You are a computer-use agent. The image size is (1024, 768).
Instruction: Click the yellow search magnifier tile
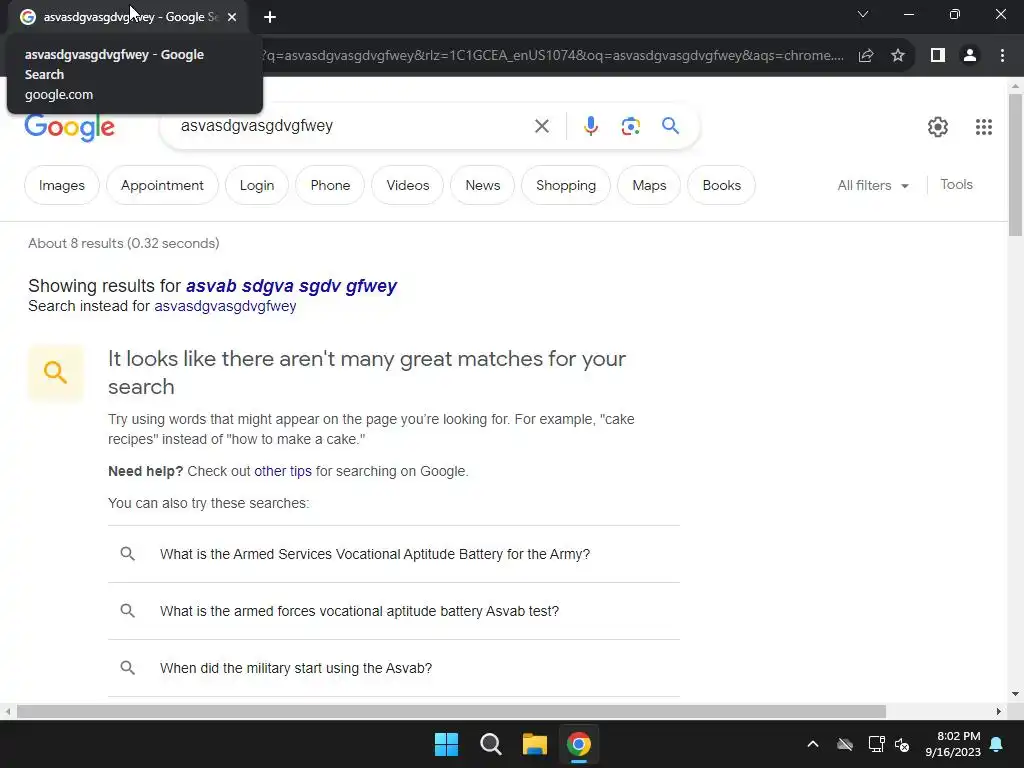point(56,373)
